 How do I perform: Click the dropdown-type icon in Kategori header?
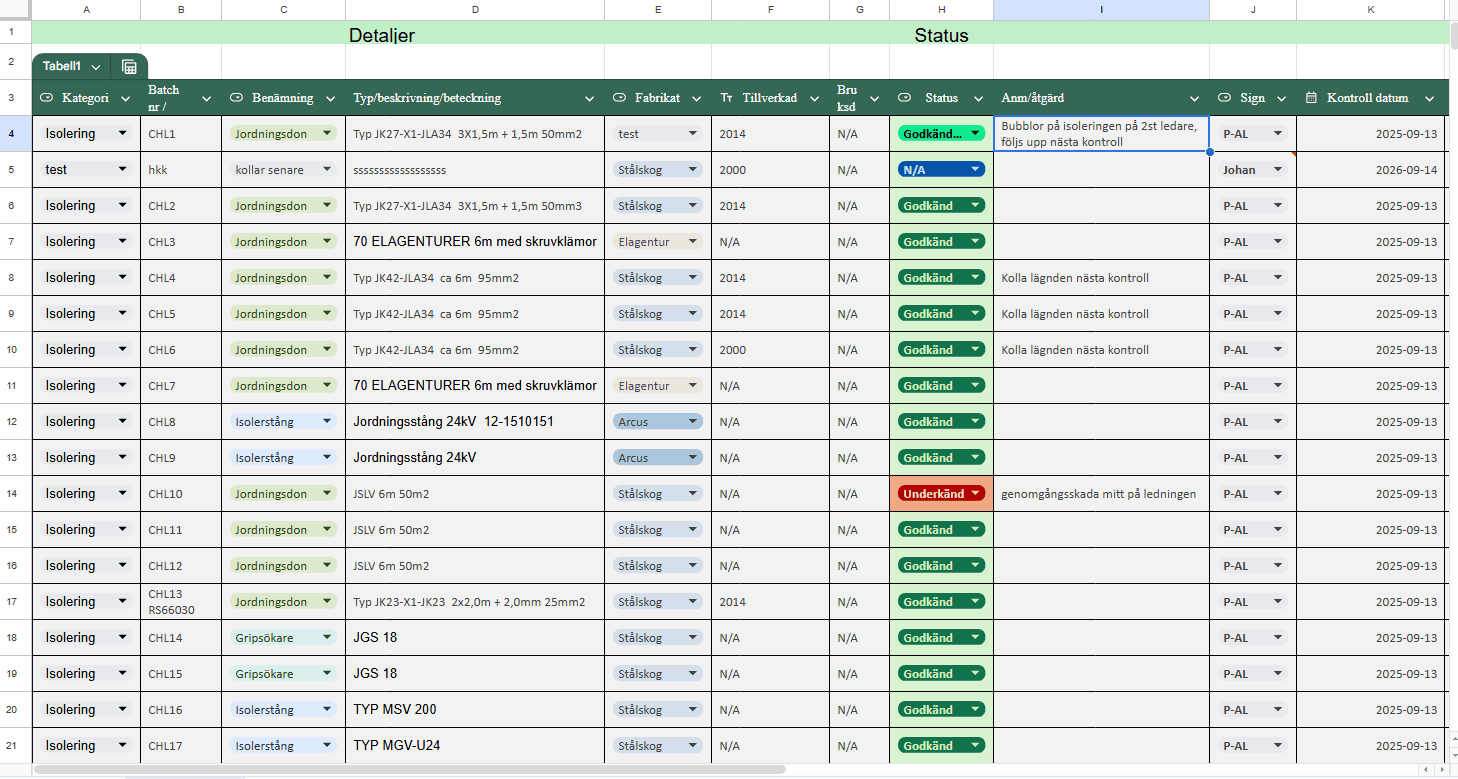coord(46,98)
